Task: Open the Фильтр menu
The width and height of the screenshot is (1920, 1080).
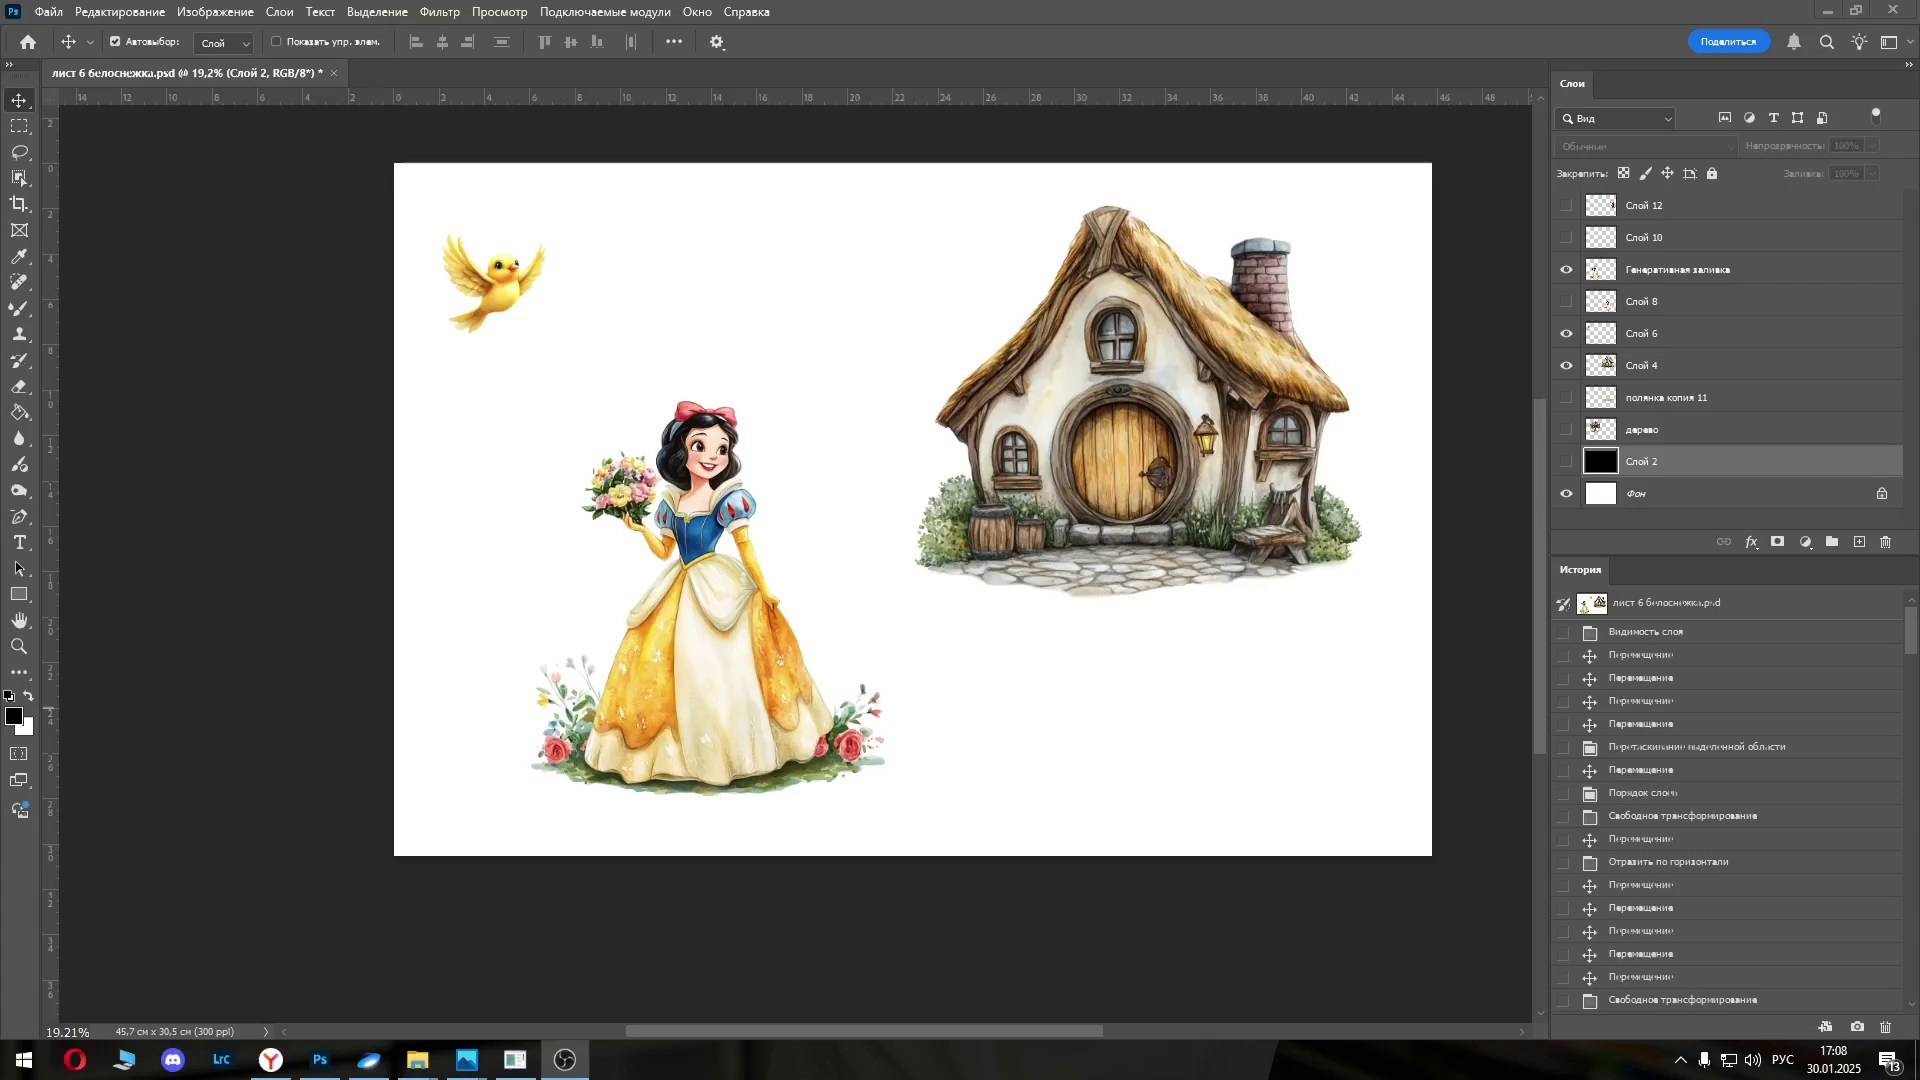Action: (439, 12)
